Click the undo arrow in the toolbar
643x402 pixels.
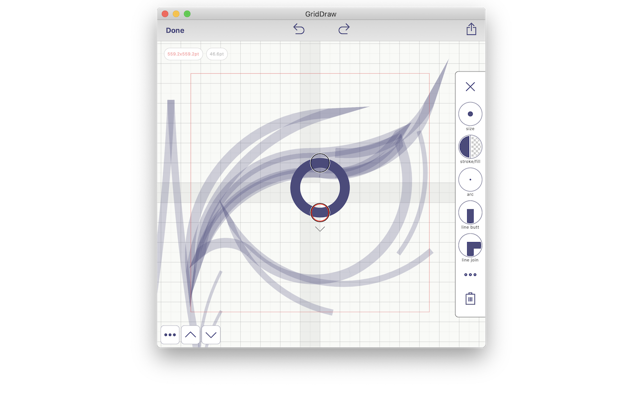pos(298,29)
